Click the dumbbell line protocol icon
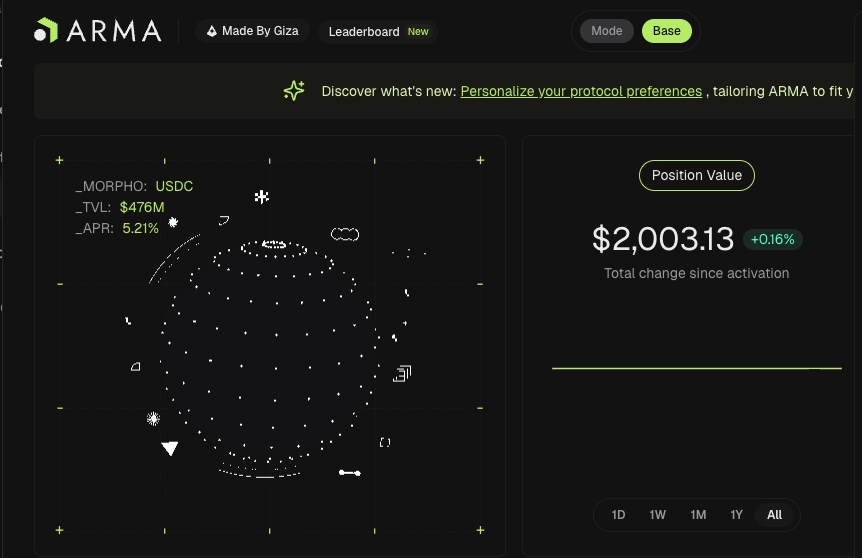The height and width of the screenshot is (558, 862). (x=350, y=473)
